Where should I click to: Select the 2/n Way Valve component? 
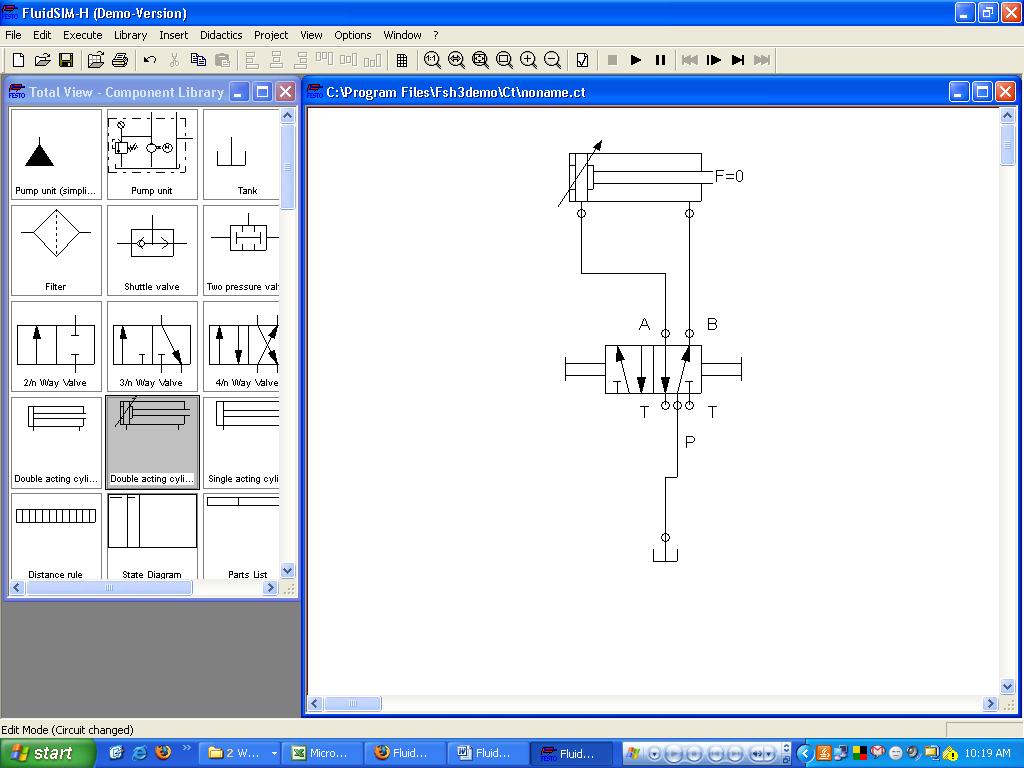(56, 346)
